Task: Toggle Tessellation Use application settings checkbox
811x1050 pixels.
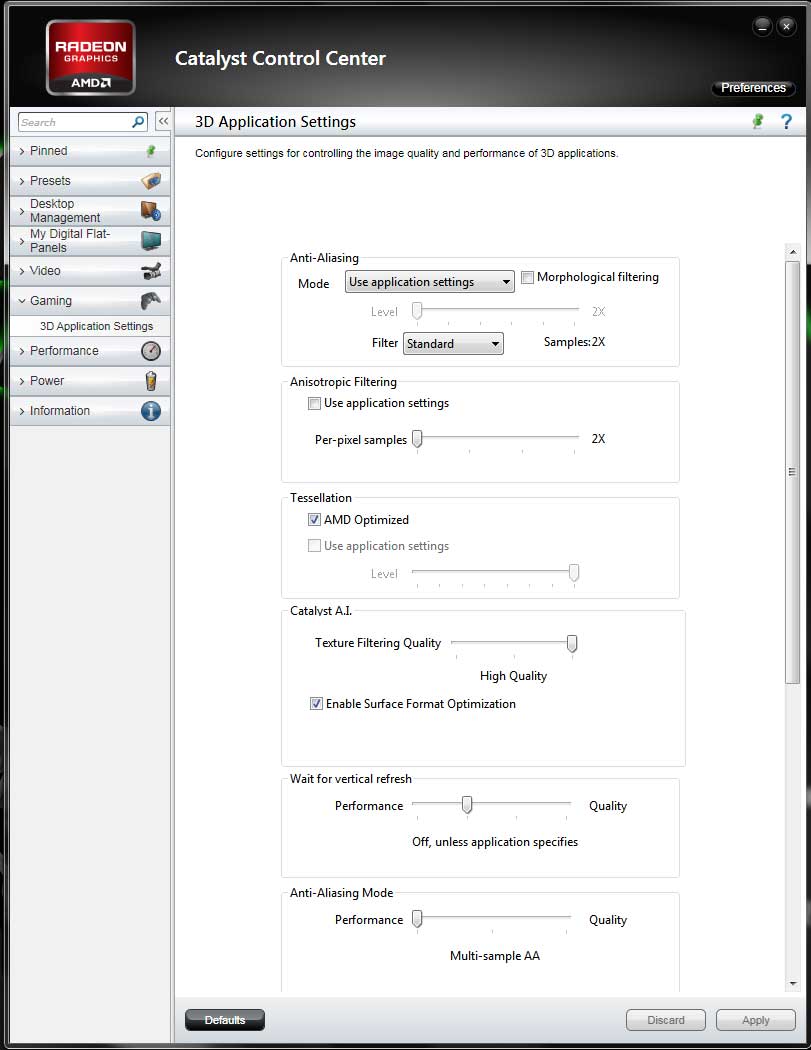Action: point(314,546)
